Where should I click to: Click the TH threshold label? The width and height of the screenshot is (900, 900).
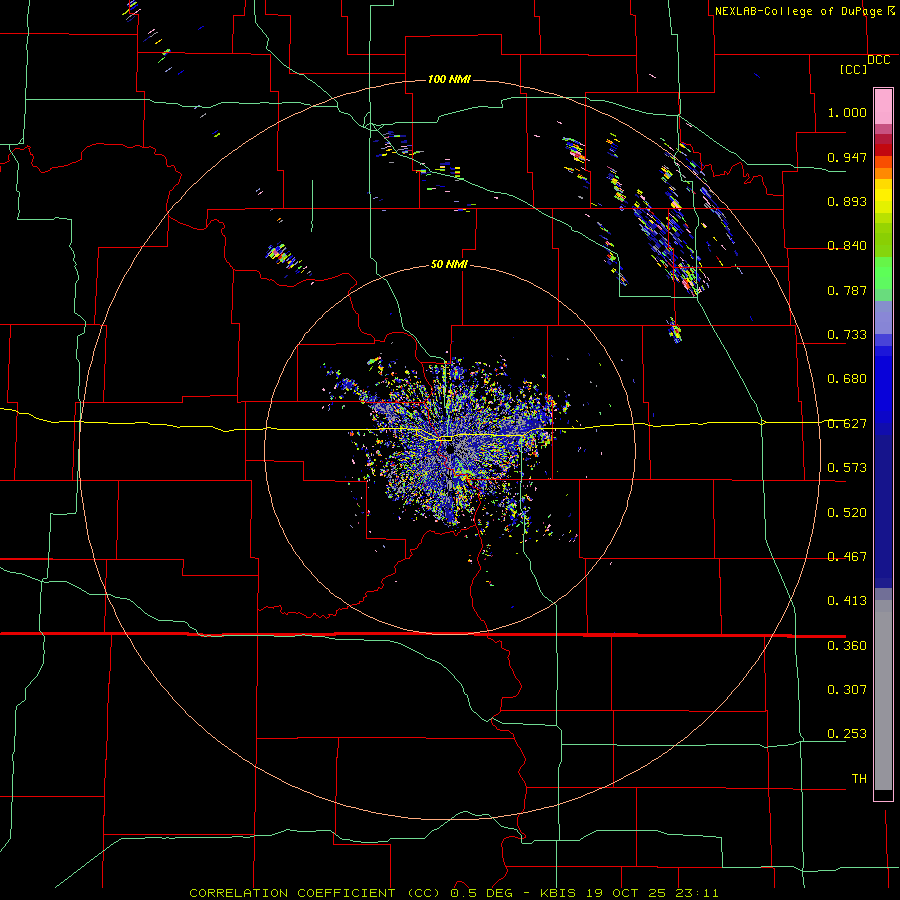(x=859, y=779)
